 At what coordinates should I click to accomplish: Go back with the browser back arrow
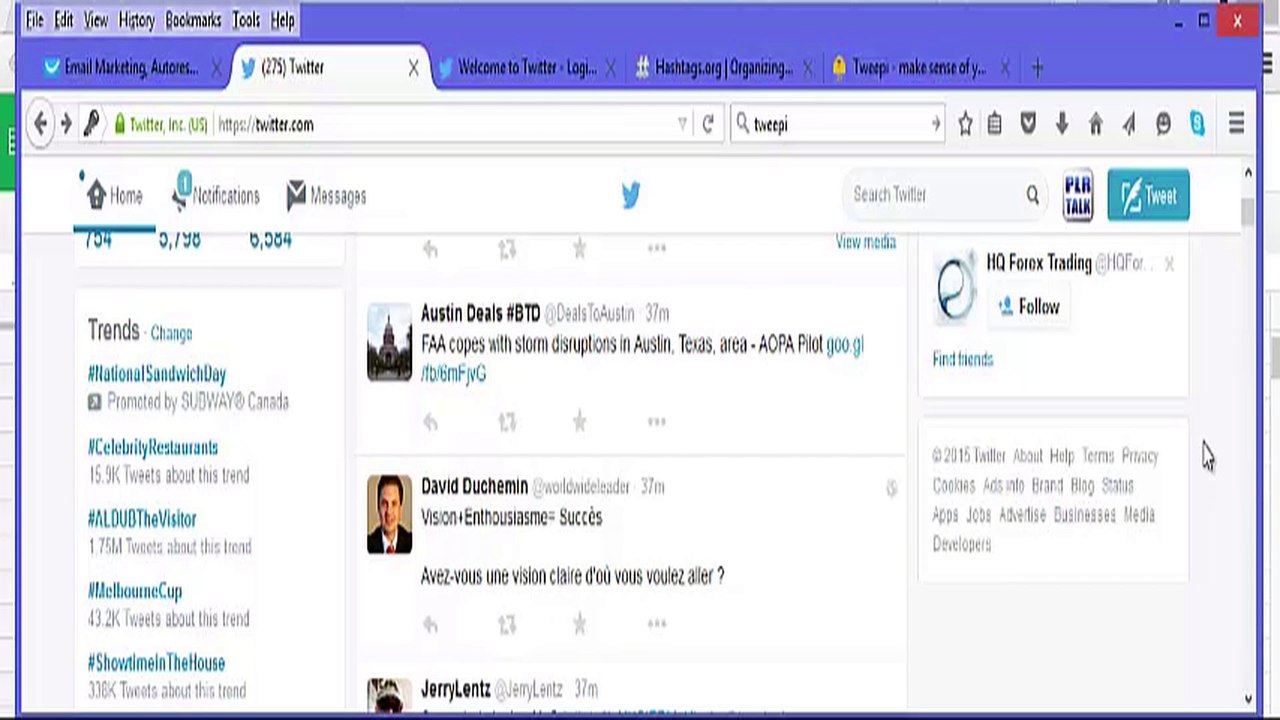click(x=40, y=124)
